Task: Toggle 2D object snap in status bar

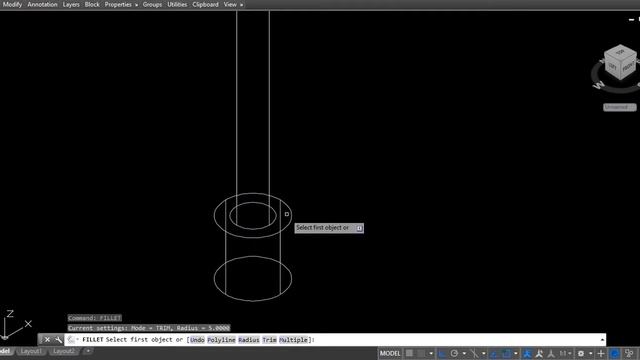Action: [x=507, y=353]
